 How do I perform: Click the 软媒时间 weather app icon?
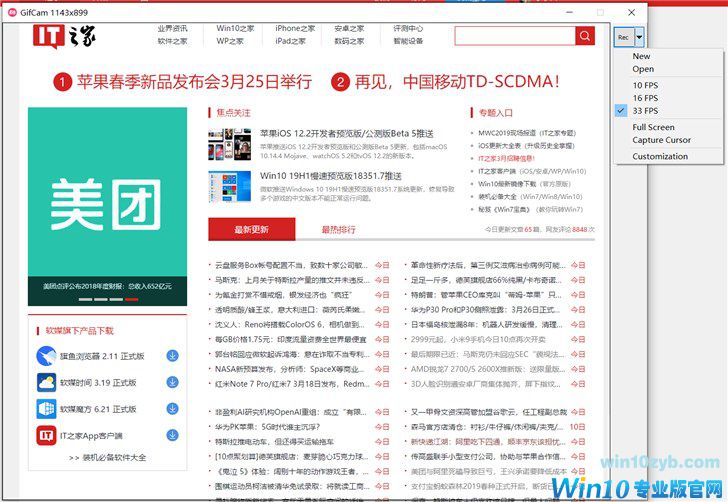(x=46, y=383)
